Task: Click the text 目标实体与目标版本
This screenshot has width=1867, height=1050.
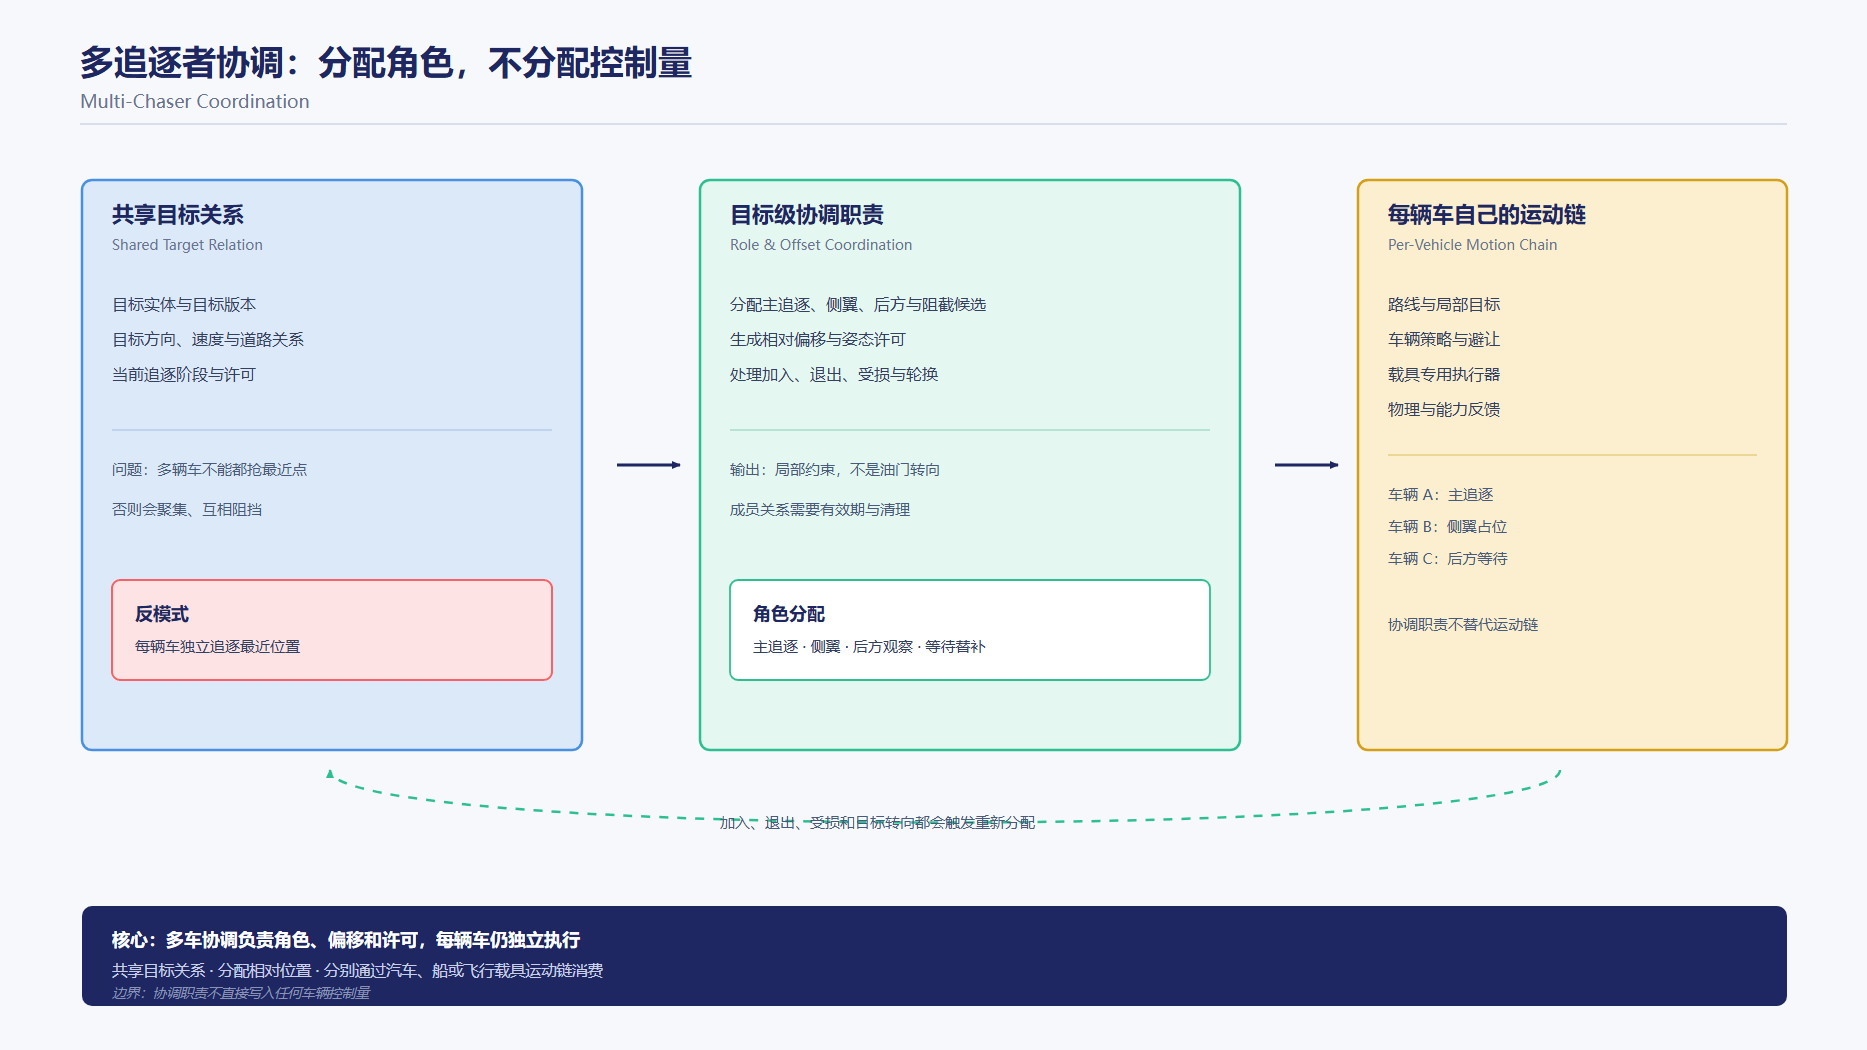Action: 184,305
